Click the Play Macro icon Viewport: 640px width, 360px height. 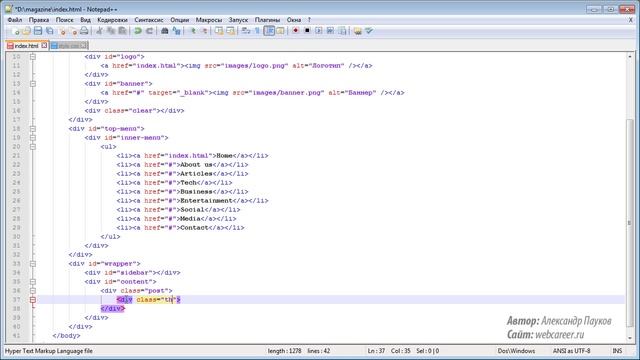tap(319, 31)
